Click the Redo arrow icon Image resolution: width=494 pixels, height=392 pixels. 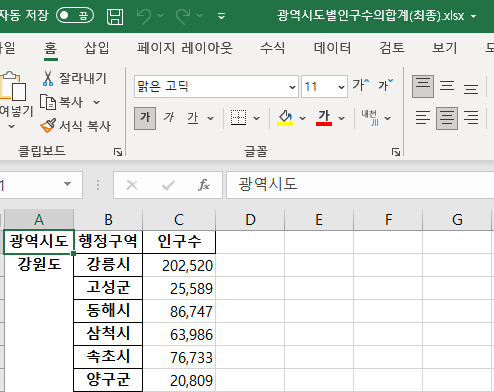coord(183,16)
